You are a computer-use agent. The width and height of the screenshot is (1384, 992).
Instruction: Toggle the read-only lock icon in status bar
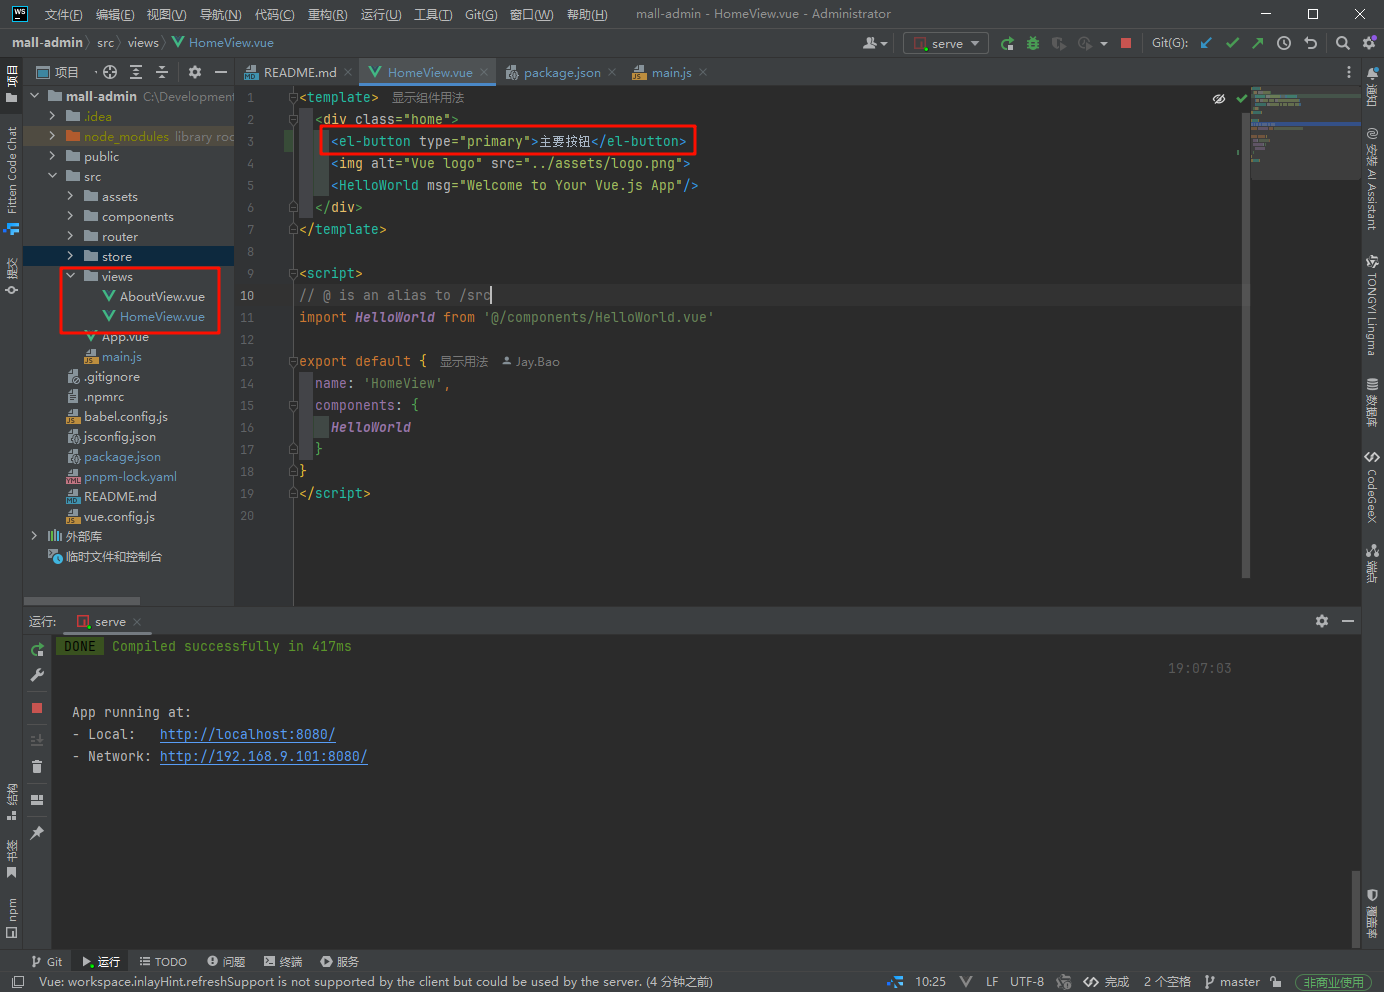(1276, 982)
